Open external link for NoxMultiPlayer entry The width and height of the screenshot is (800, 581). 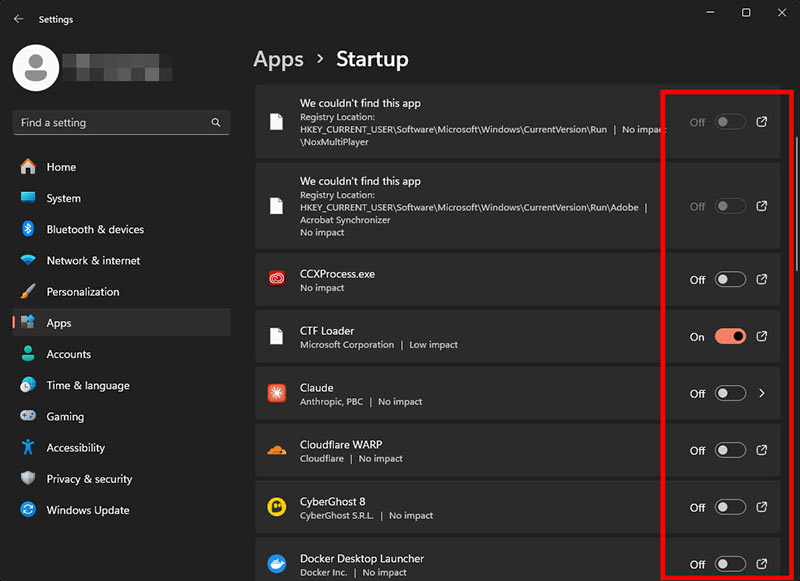pos(762,122)
